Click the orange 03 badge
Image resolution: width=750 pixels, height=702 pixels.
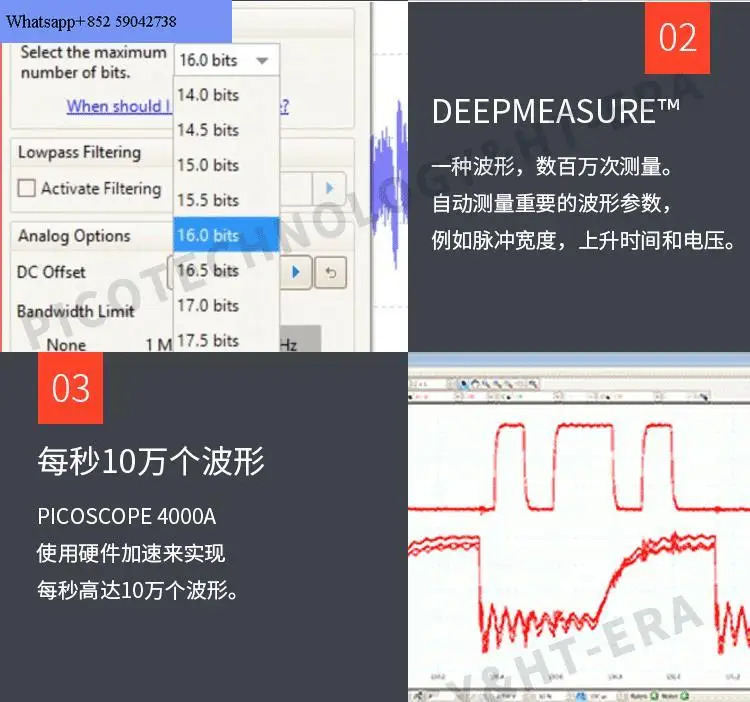[x=70, y=388]
